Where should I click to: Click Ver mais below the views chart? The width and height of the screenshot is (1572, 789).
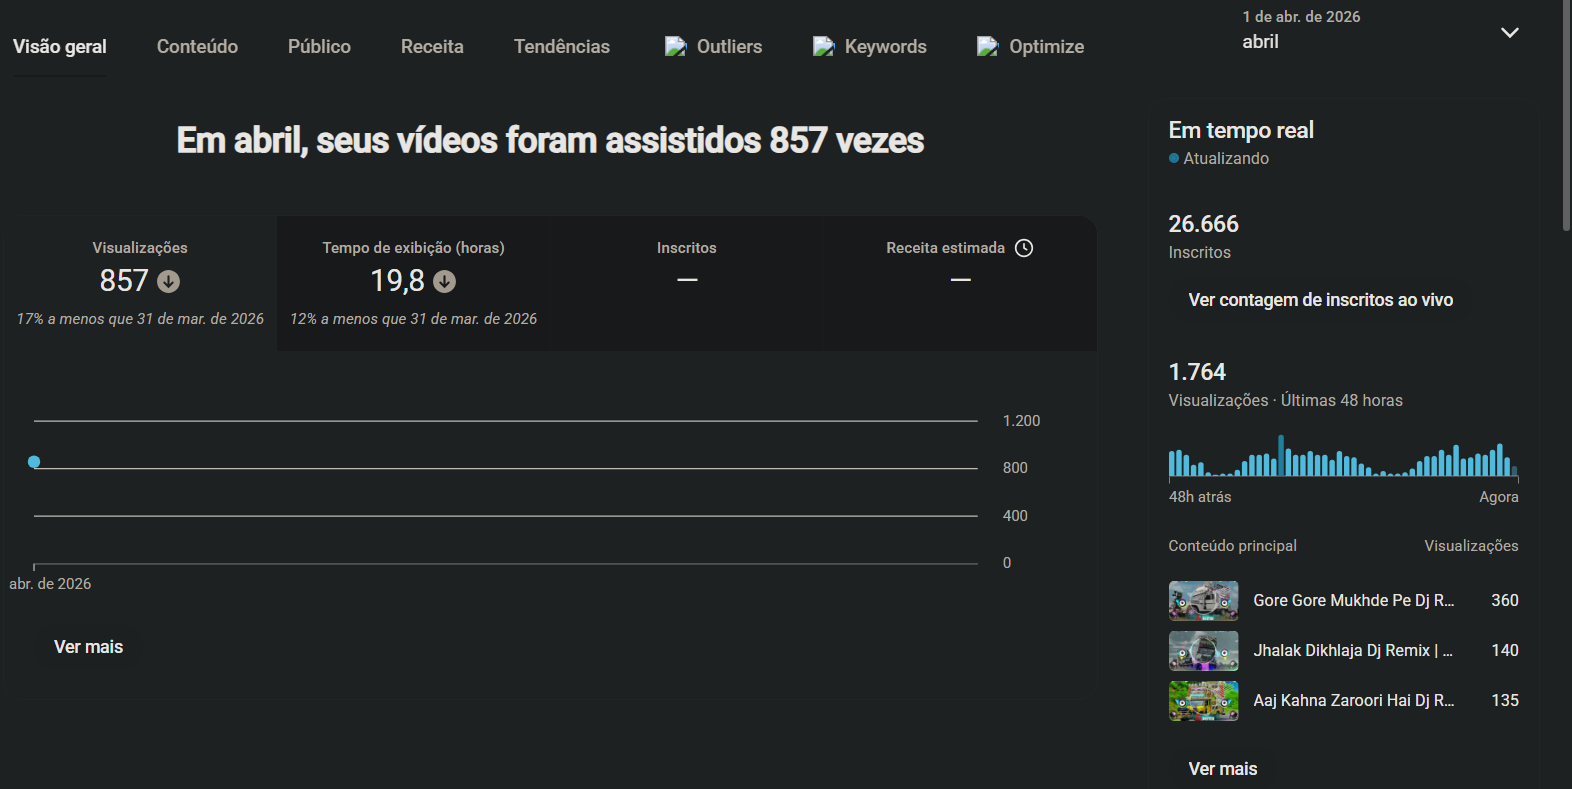tap(88, 647)
